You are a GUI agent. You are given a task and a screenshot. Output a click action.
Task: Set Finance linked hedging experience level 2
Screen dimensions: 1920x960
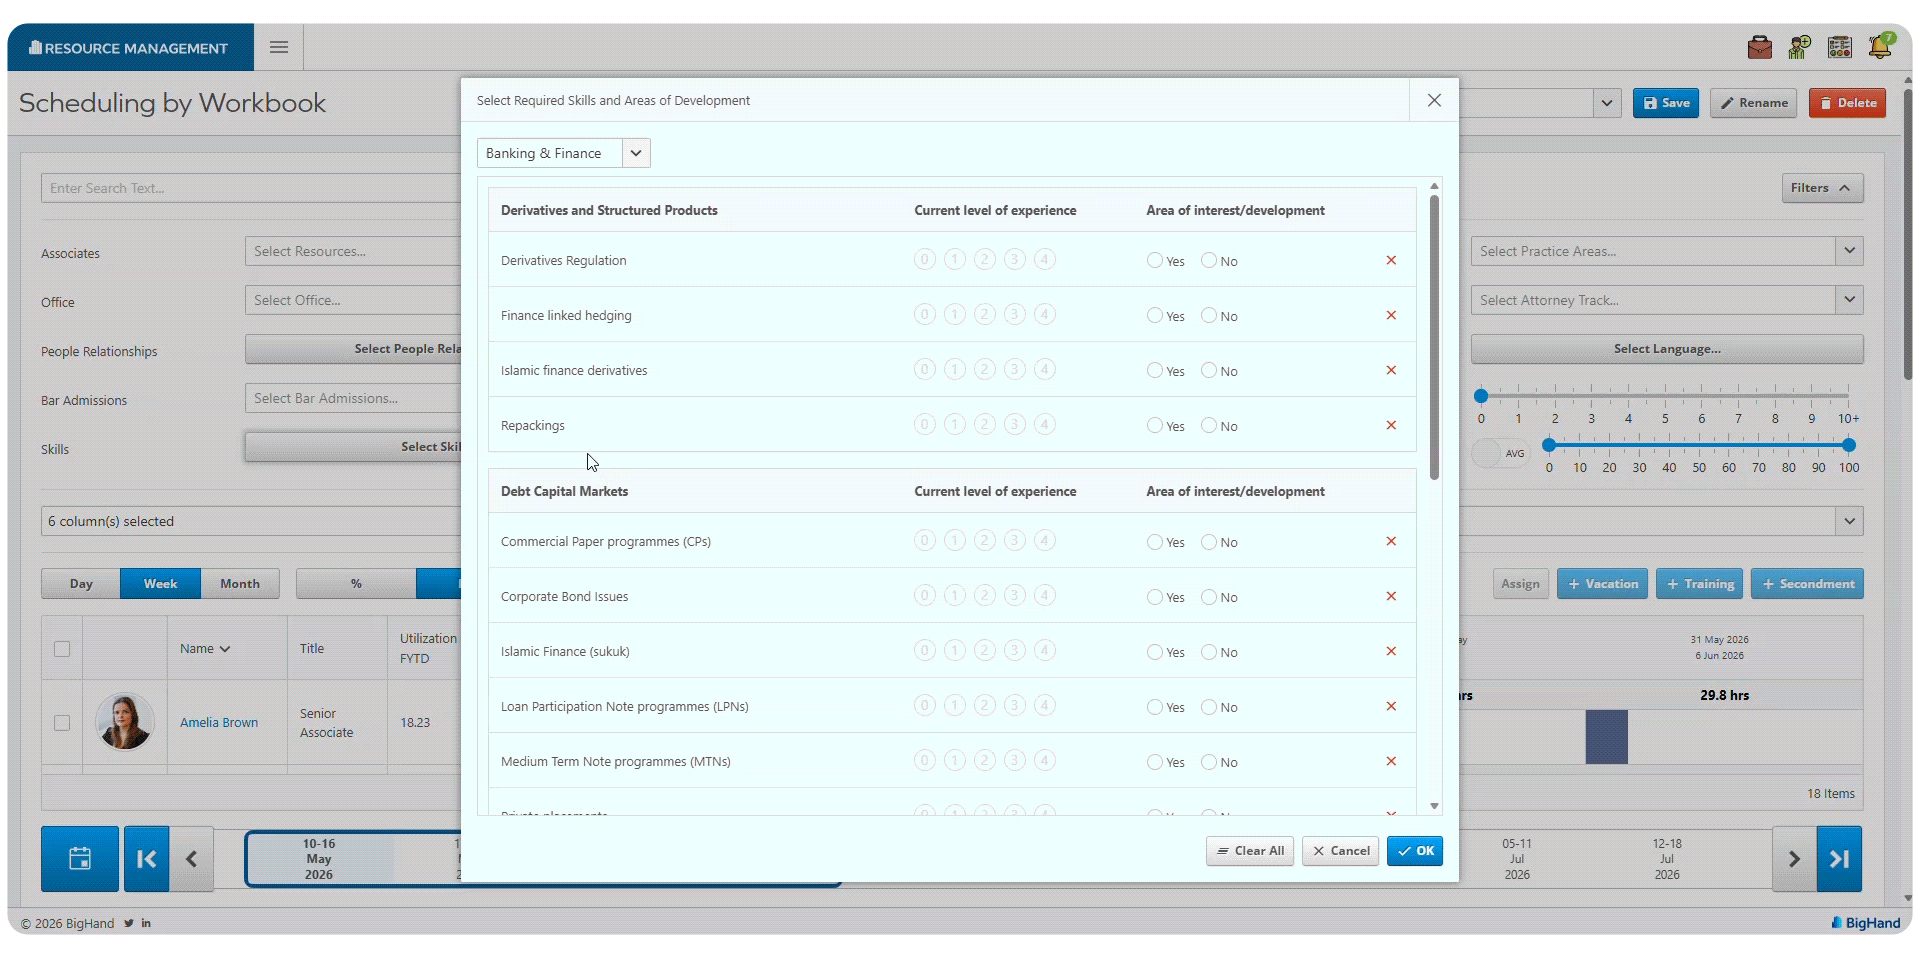point(985,315)
